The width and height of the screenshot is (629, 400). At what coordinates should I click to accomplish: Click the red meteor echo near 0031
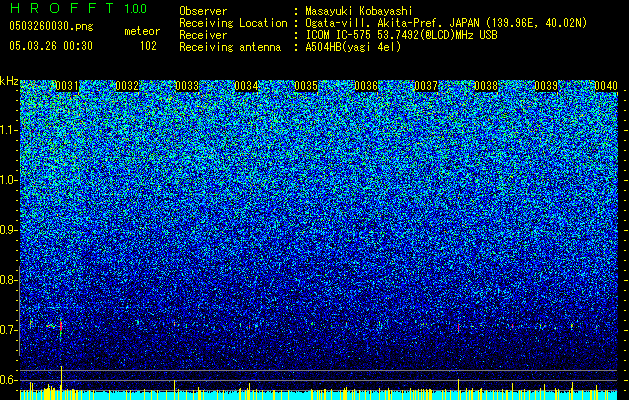[x=61, y=326]
